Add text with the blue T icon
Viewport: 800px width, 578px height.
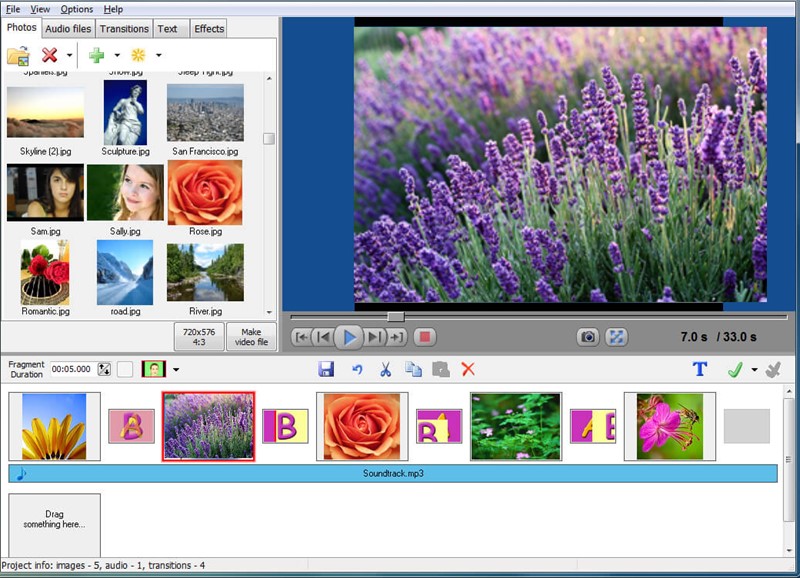[x=700, y=369]
